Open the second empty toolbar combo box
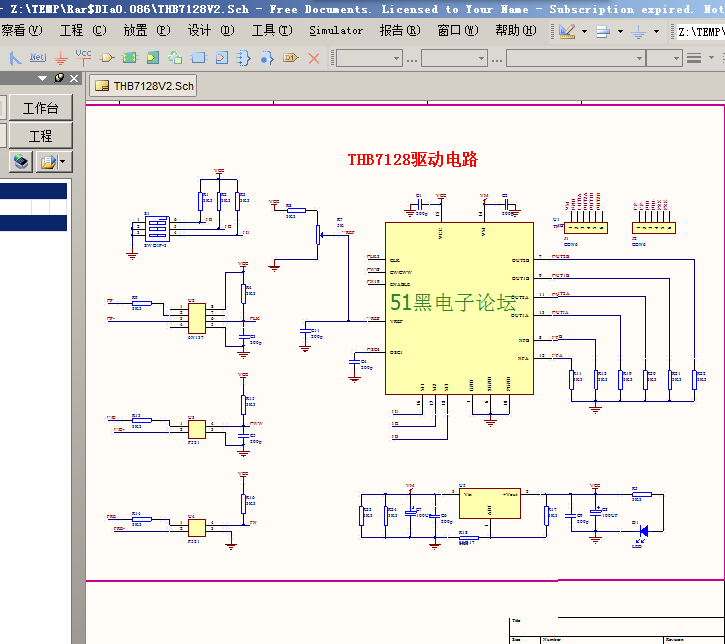725x644 pixels. (454, 58)
